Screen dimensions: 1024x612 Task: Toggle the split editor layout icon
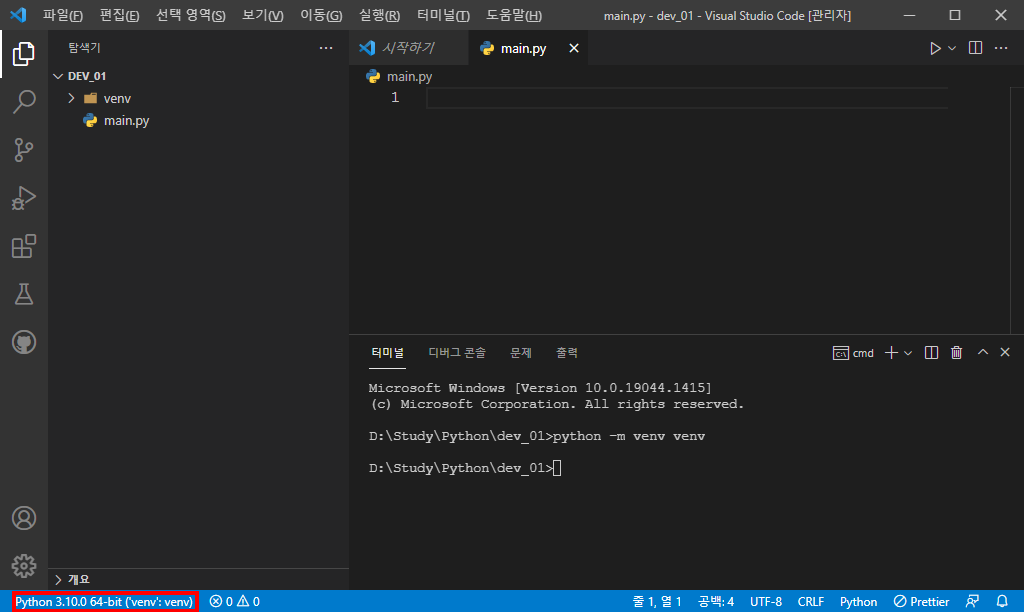tap(975, 47)
